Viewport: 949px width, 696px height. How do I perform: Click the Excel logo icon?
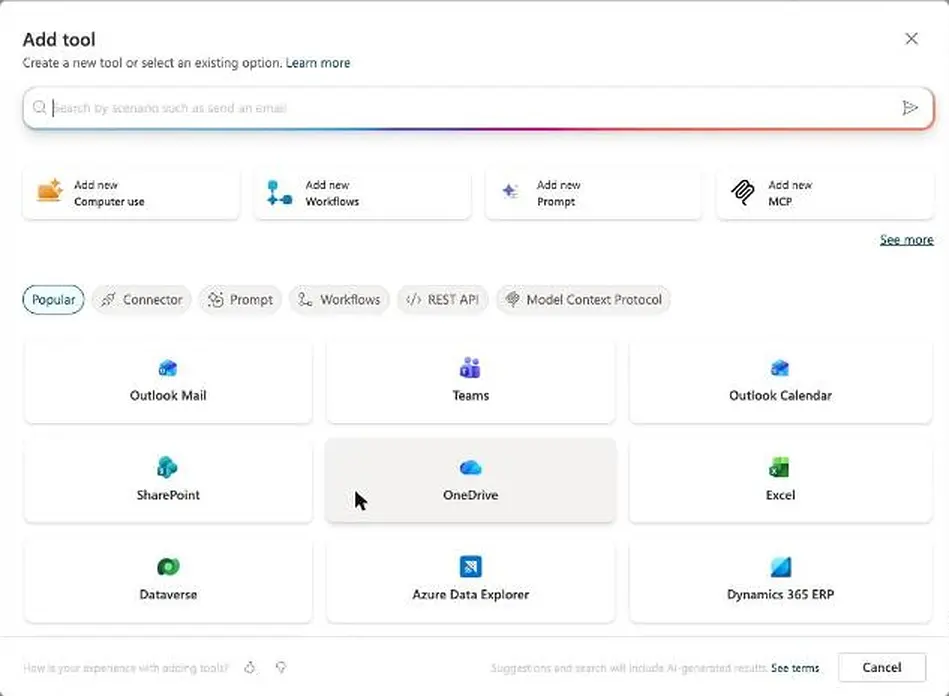click(780, 467)
